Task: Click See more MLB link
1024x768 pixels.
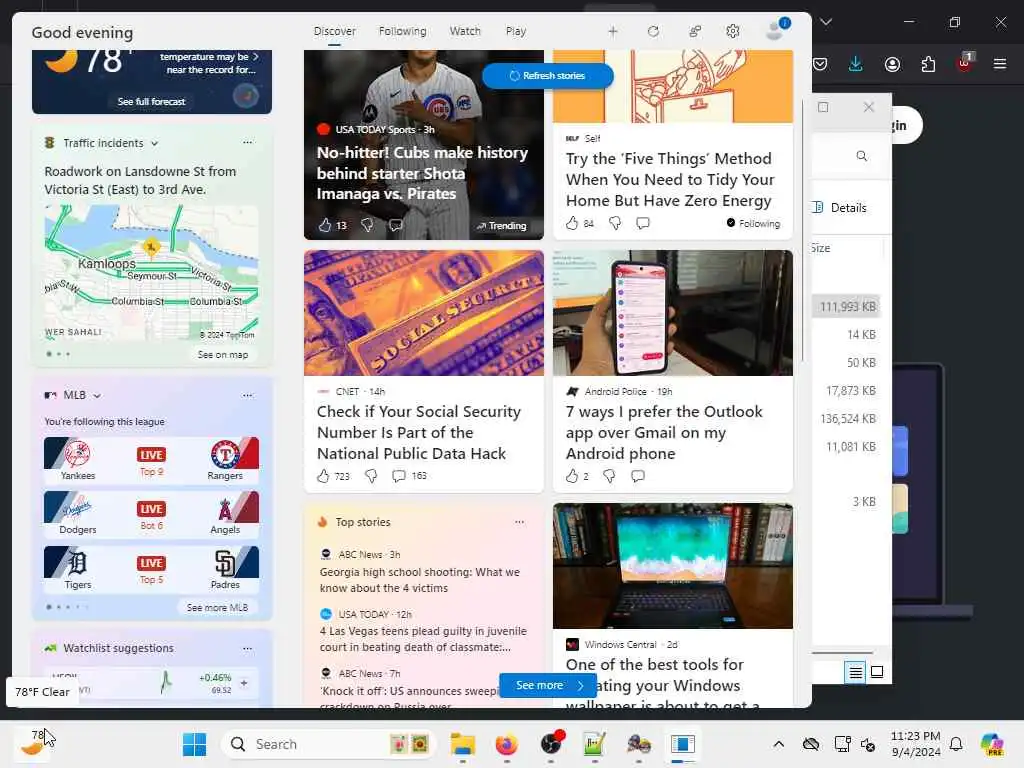Action: [217, 607]
